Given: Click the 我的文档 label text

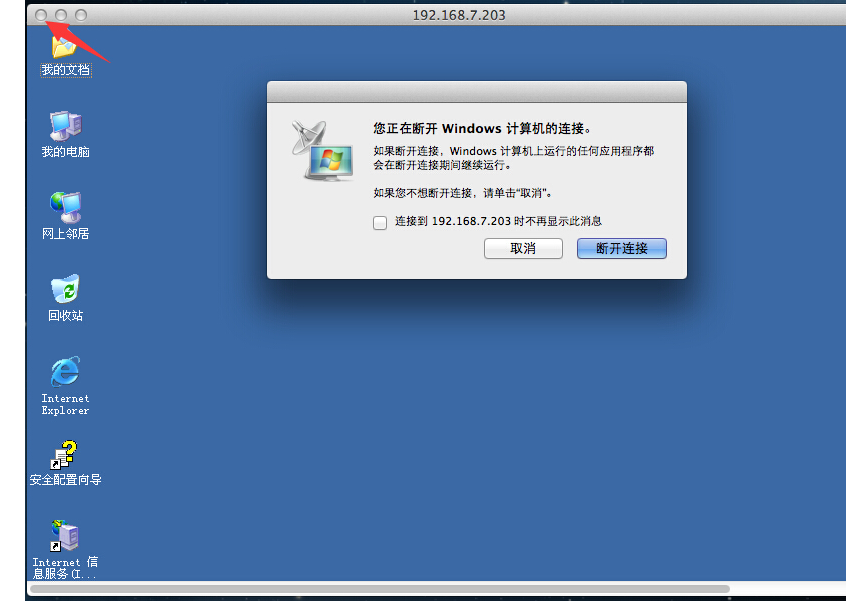Looking at the screenshot, I should (66, 70).
